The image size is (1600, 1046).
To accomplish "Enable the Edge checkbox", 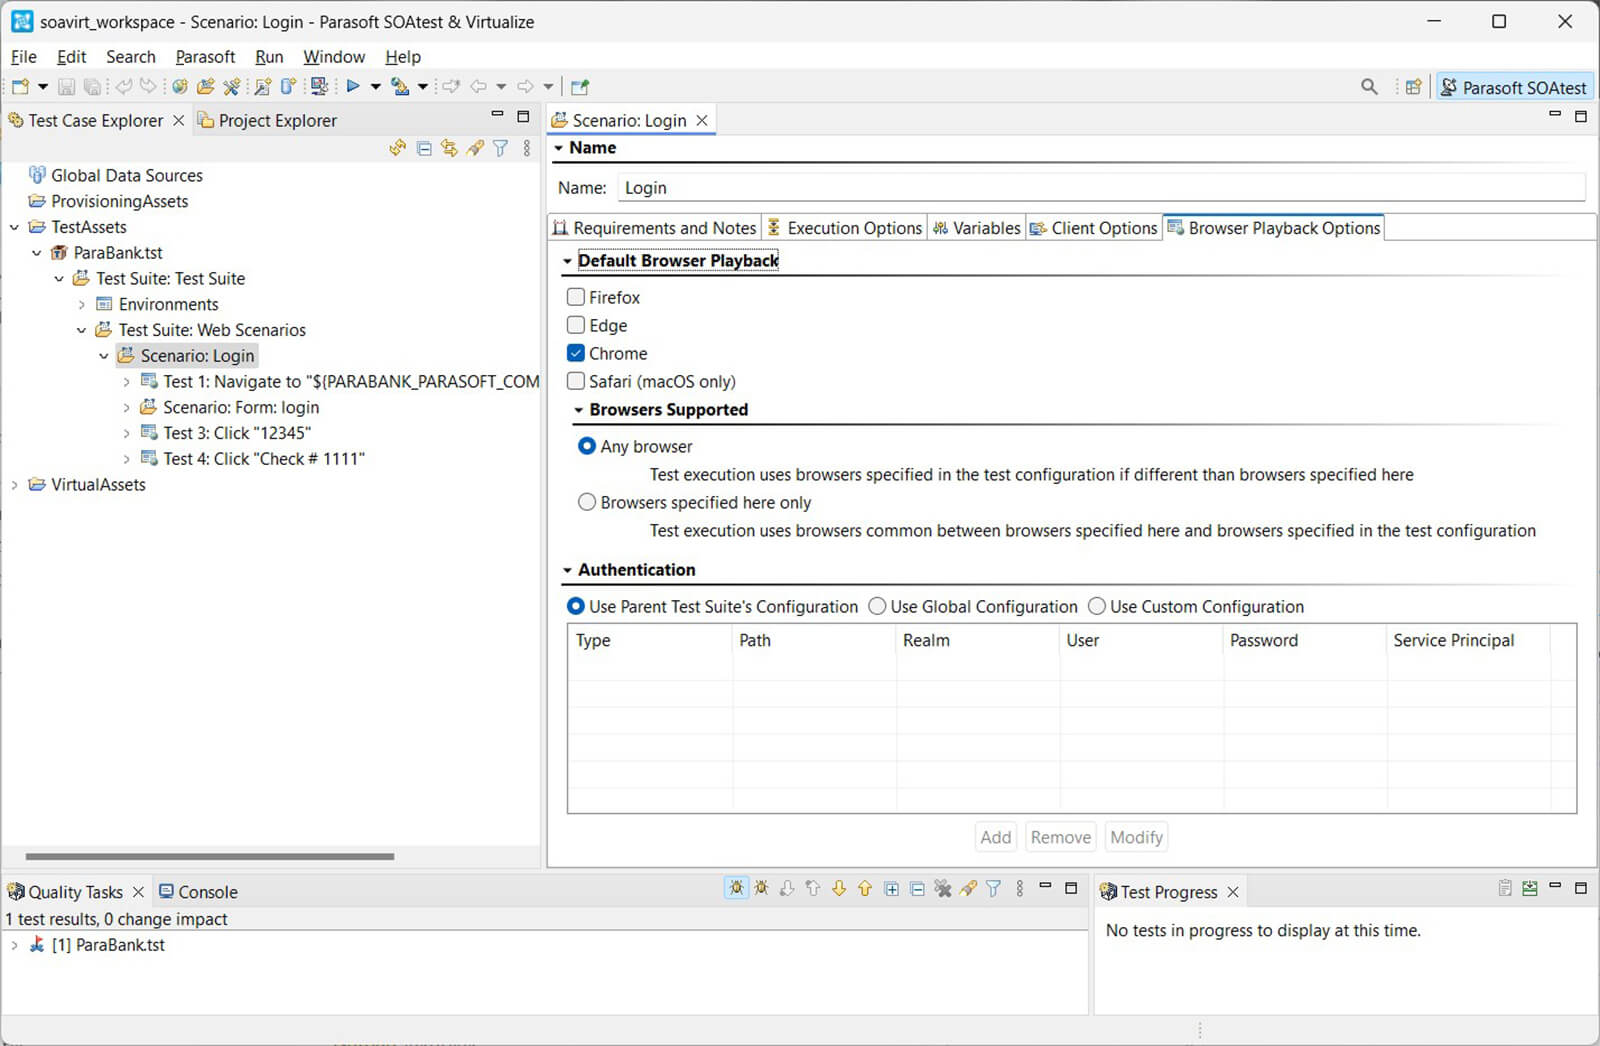I will [576, 325].
